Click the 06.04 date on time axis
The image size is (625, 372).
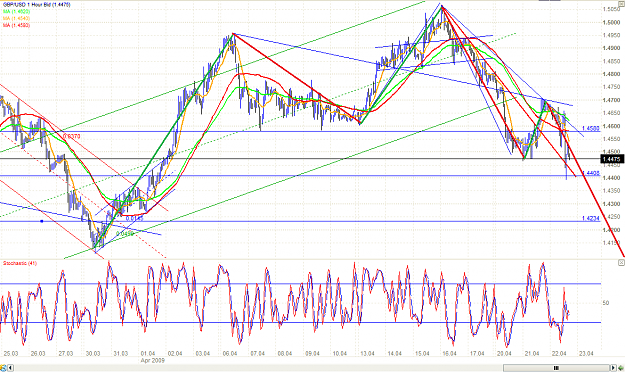coord(230,353)
